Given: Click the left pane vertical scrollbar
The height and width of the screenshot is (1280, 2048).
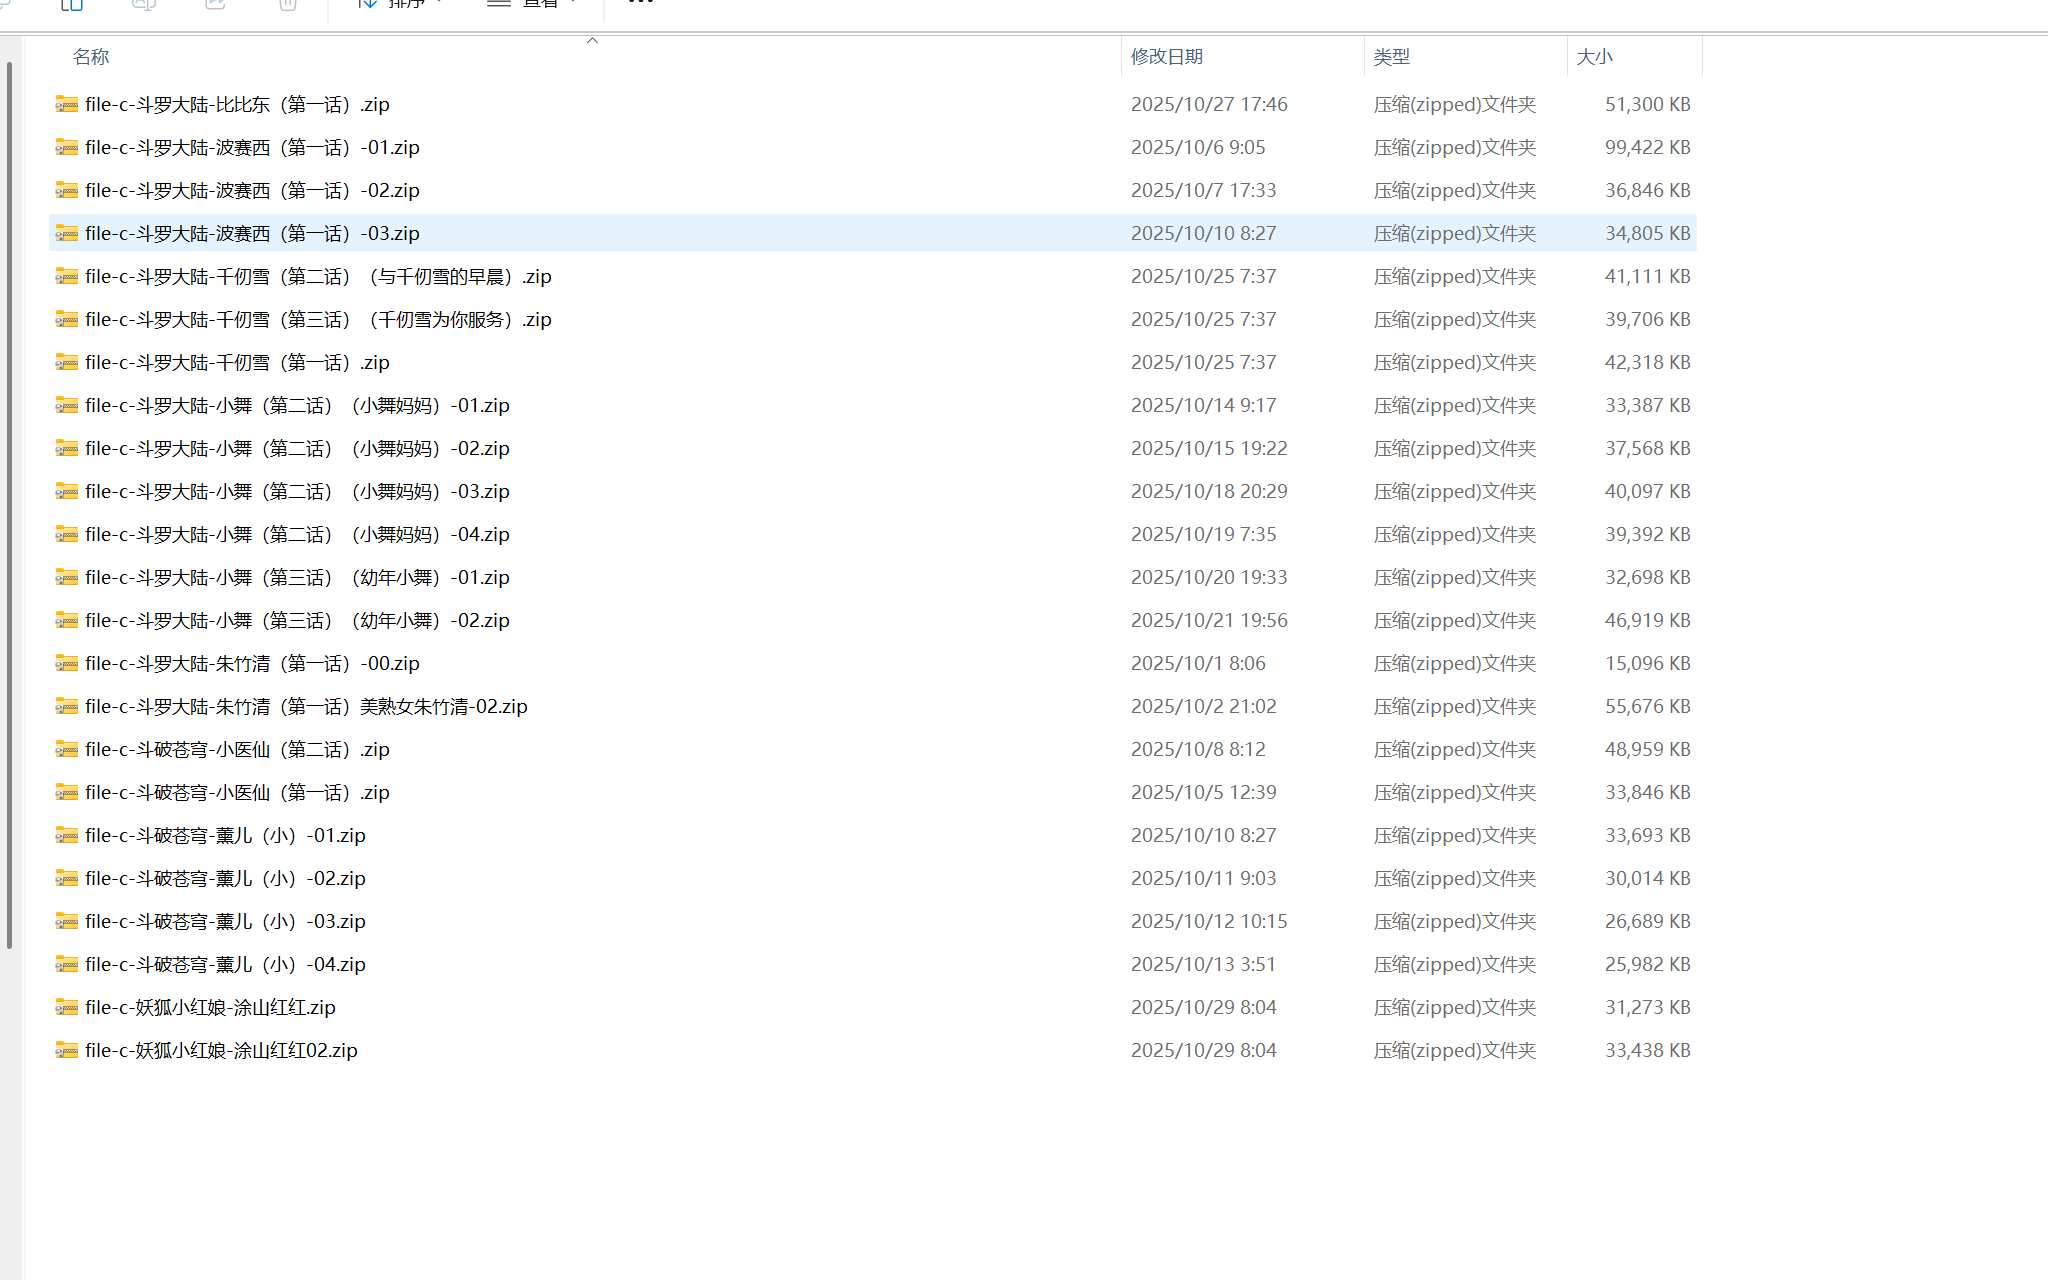Looking at the screenshot, I should [9, 505].
